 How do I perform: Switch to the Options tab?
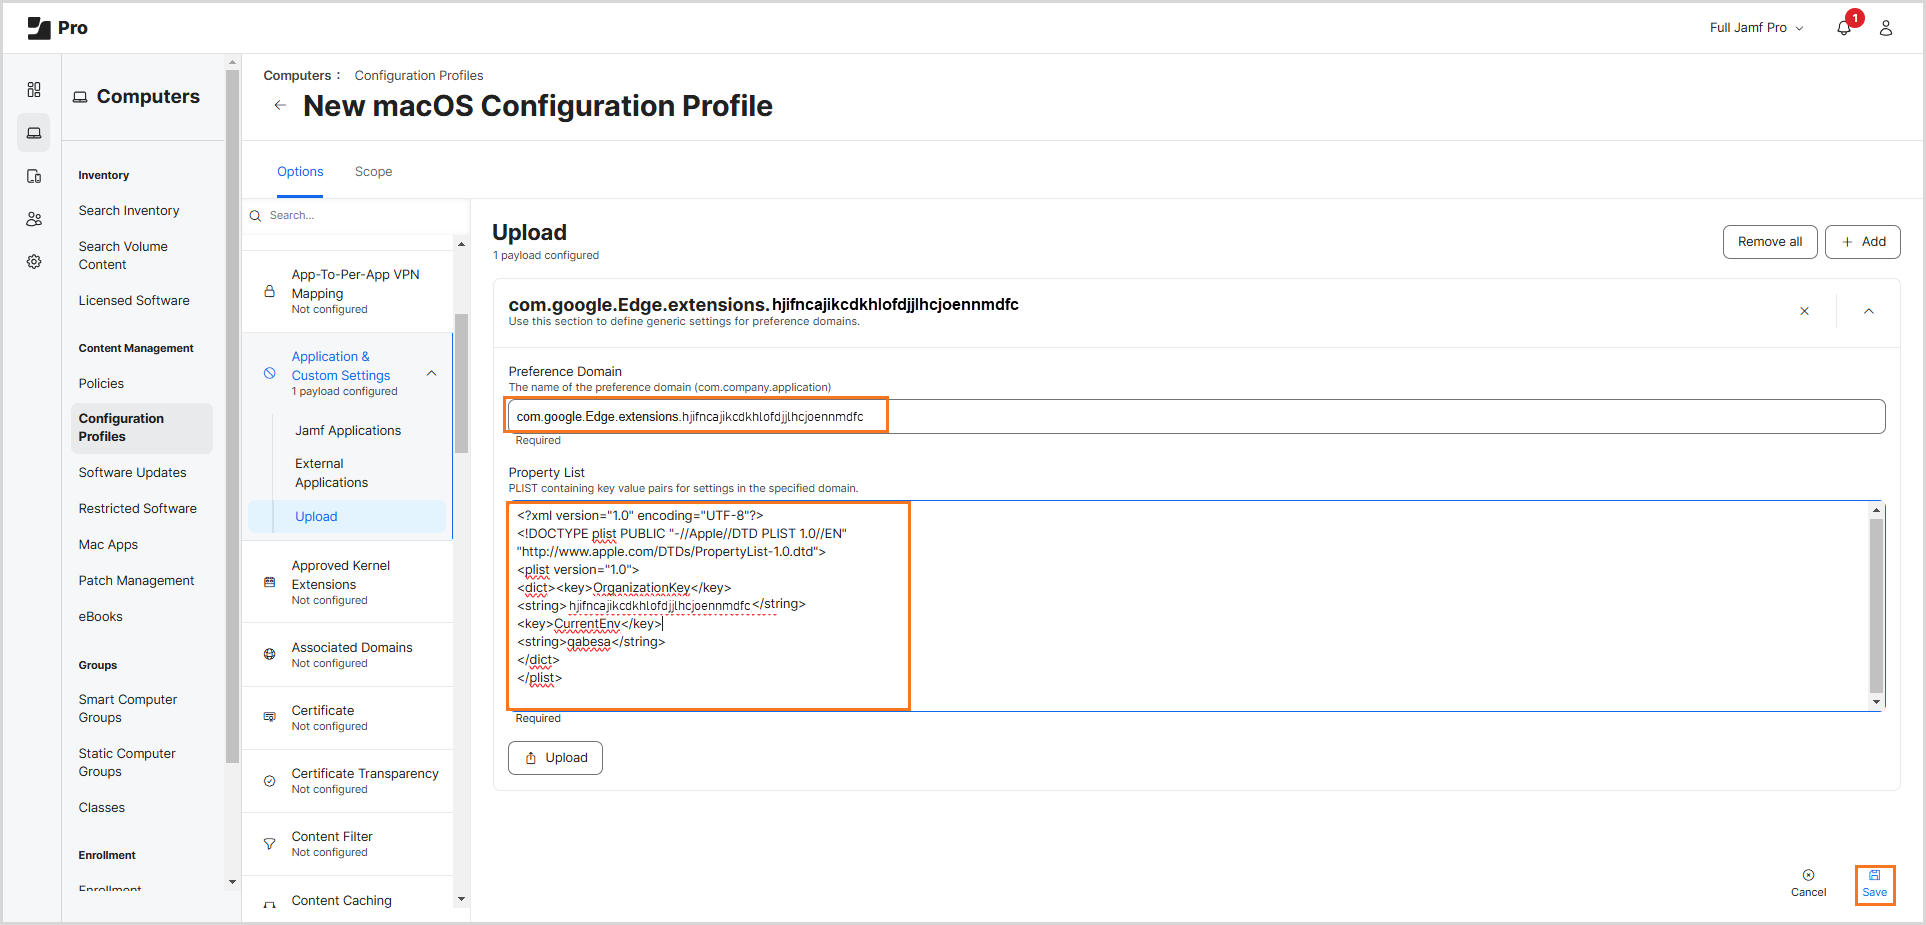click(300, 172)
